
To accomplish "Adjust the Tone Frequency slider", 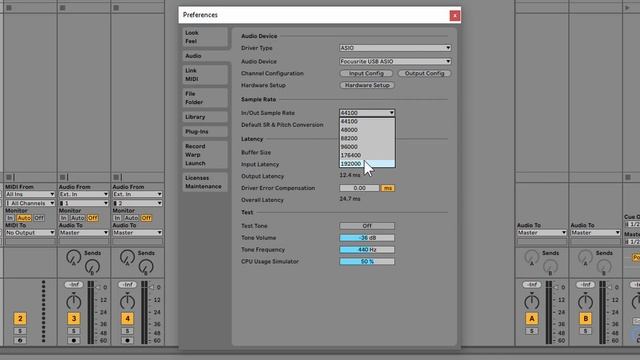I will click(367, 249).
